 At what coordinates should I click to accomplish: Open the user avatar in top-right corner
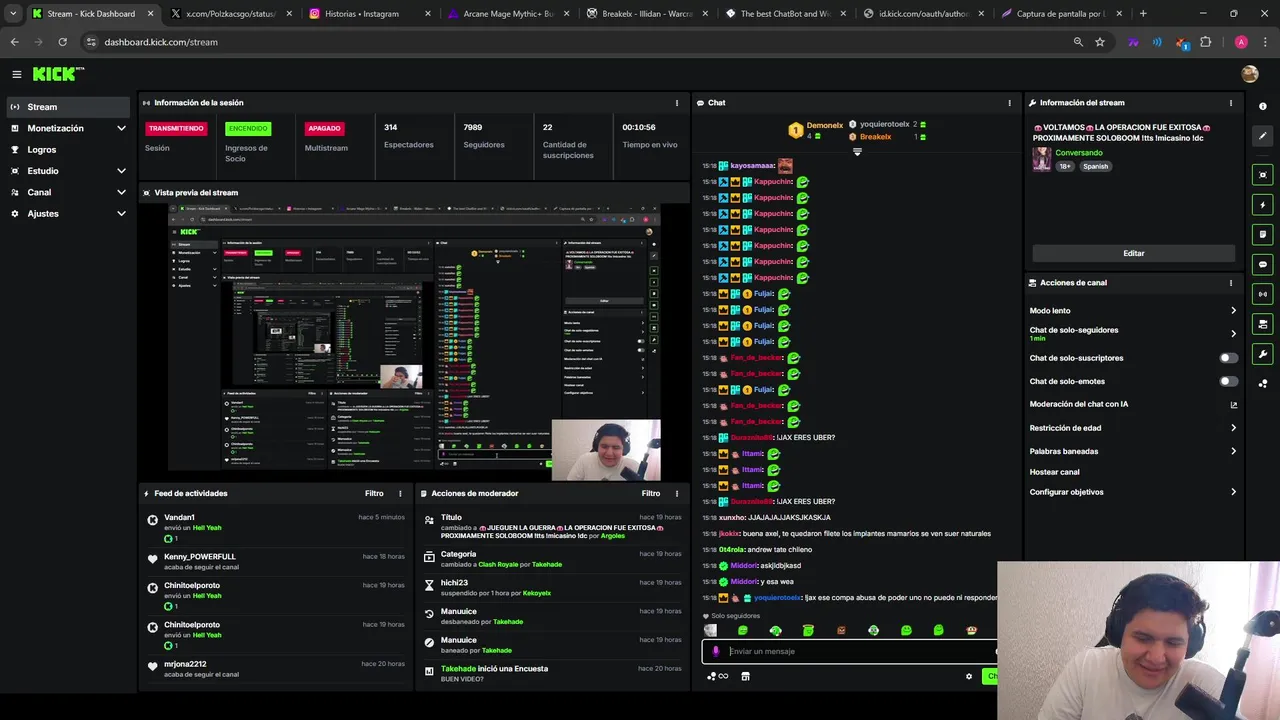(1249, 74)
